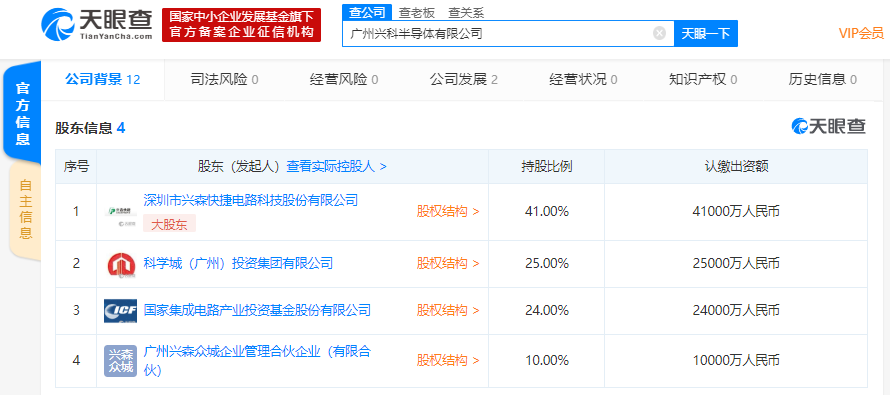Click the red 官方备案企业征信机构 banner
890x395 pixels.
pos(241,25)
